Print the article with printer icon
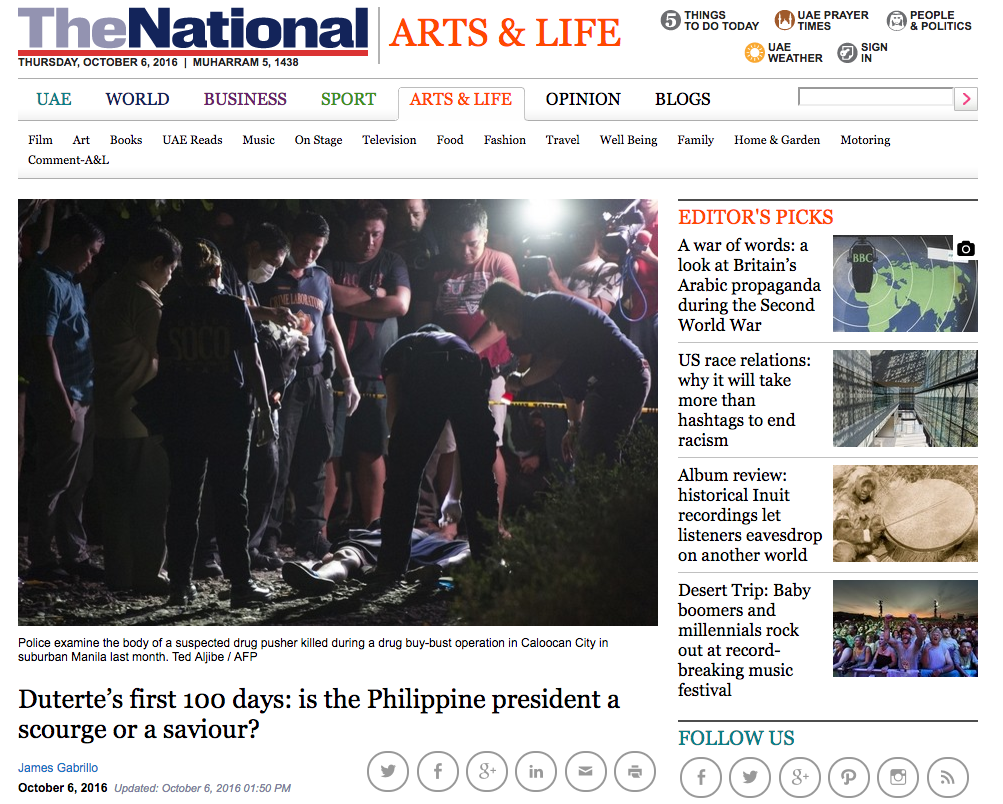 635,771
